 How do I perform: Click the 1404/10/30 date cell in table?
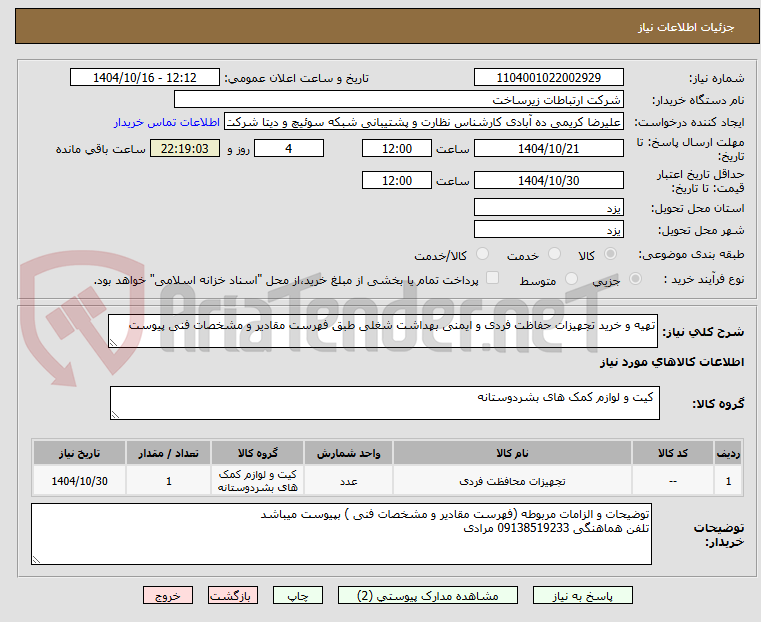tap(80, 481)
